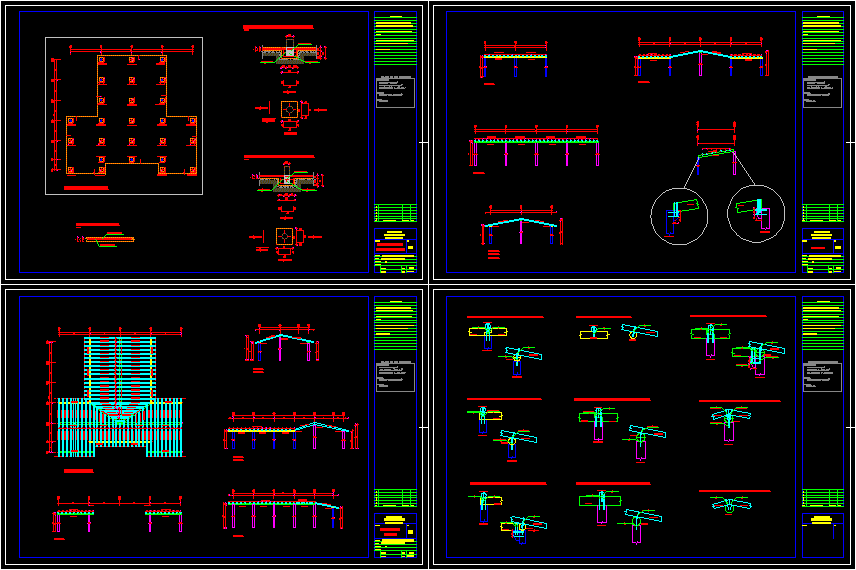Click the split elevation below the roof framing plan

click(119, 517)
